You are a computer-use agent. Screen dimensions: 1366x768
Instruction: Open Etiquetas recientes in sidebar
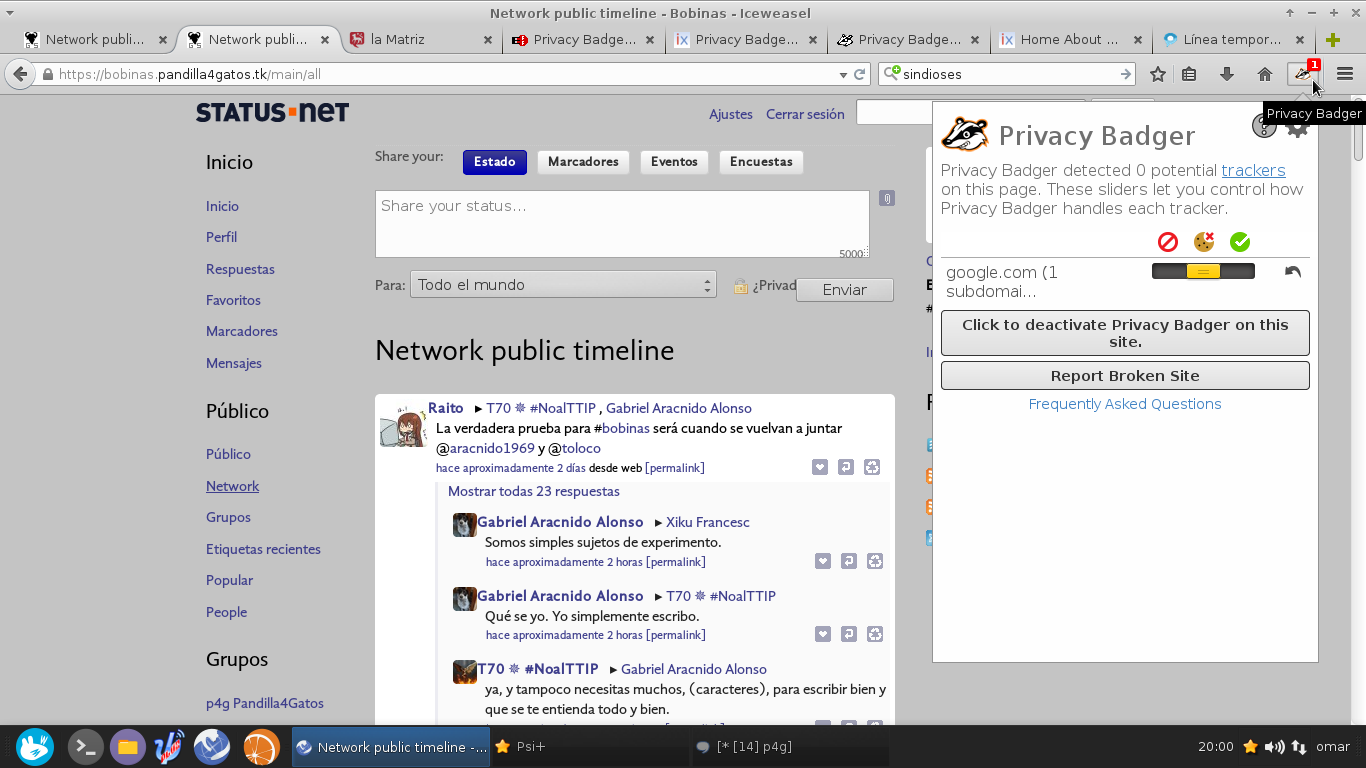(x=263, y=549)
